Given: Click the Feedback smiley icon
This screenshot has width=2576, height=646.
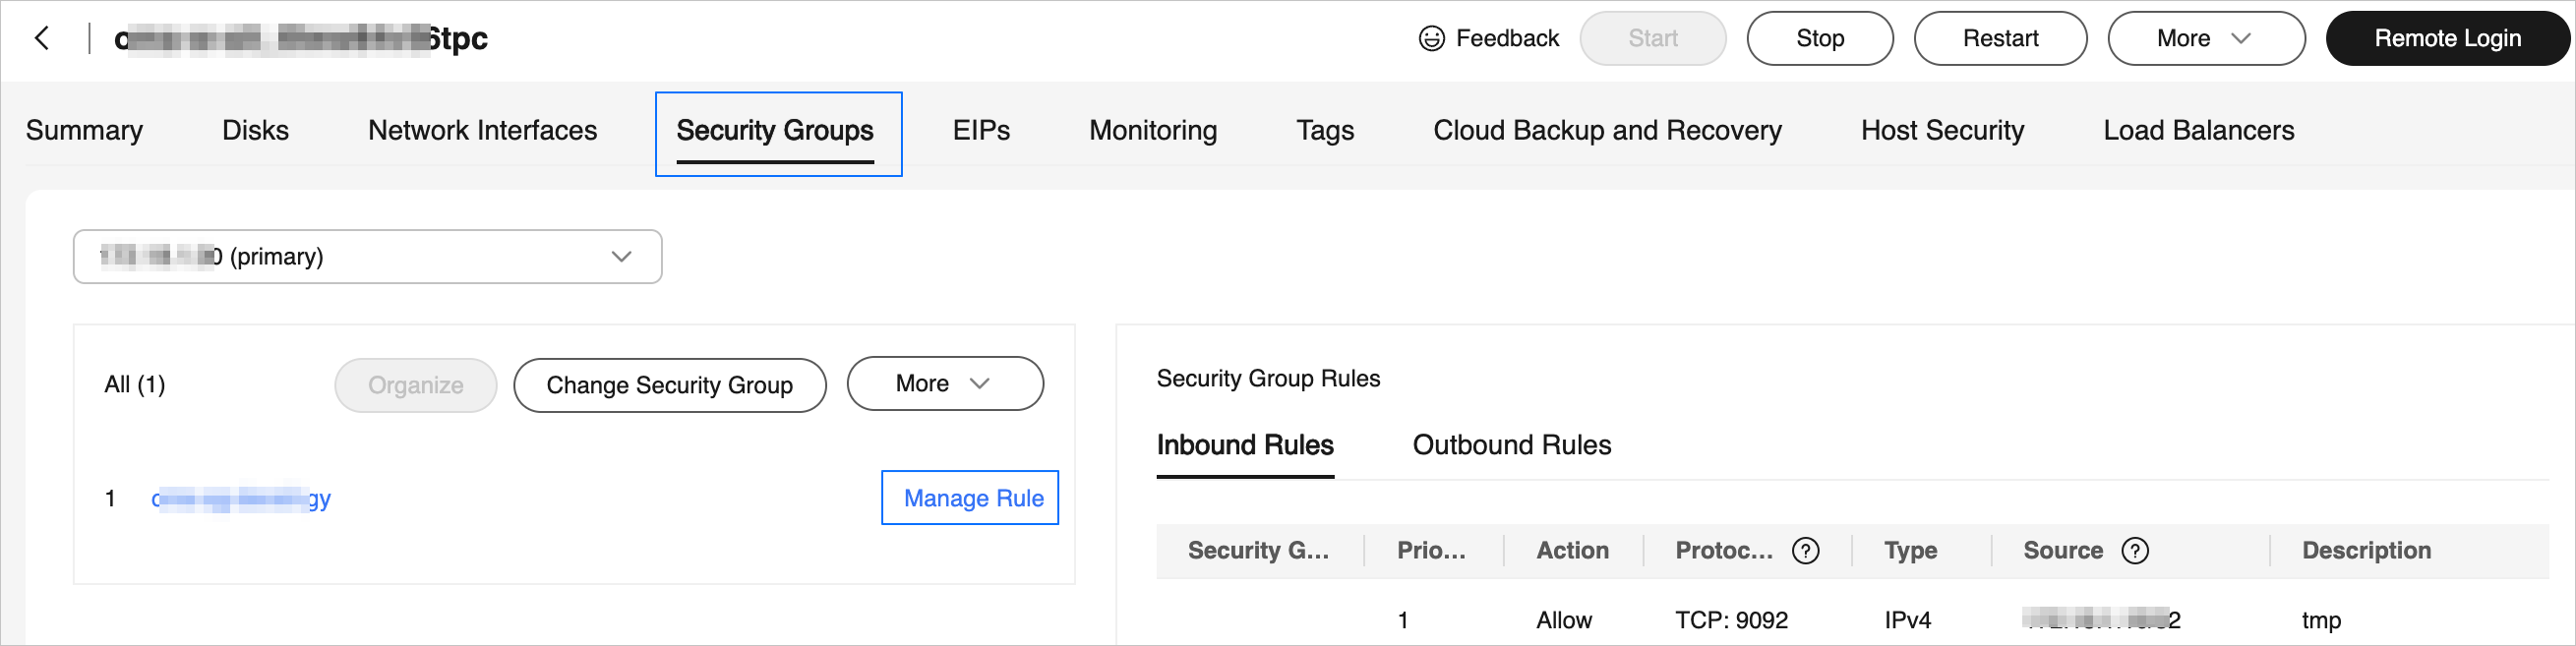Looking at the screenshot, I should point(1431,39).
